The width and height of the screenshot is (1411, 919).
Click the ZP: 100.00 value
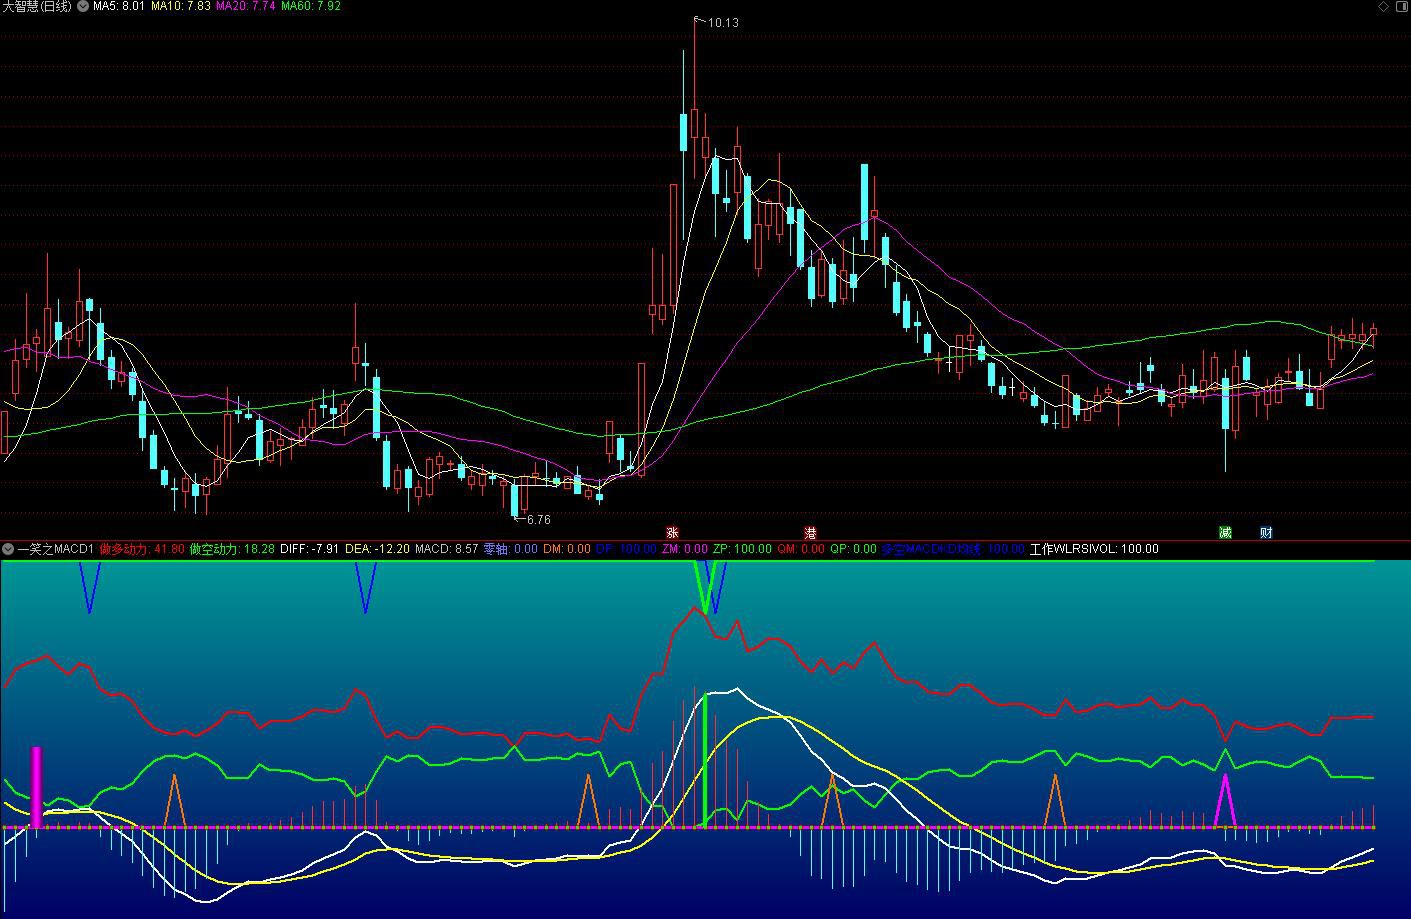click(x=742, y=549)
